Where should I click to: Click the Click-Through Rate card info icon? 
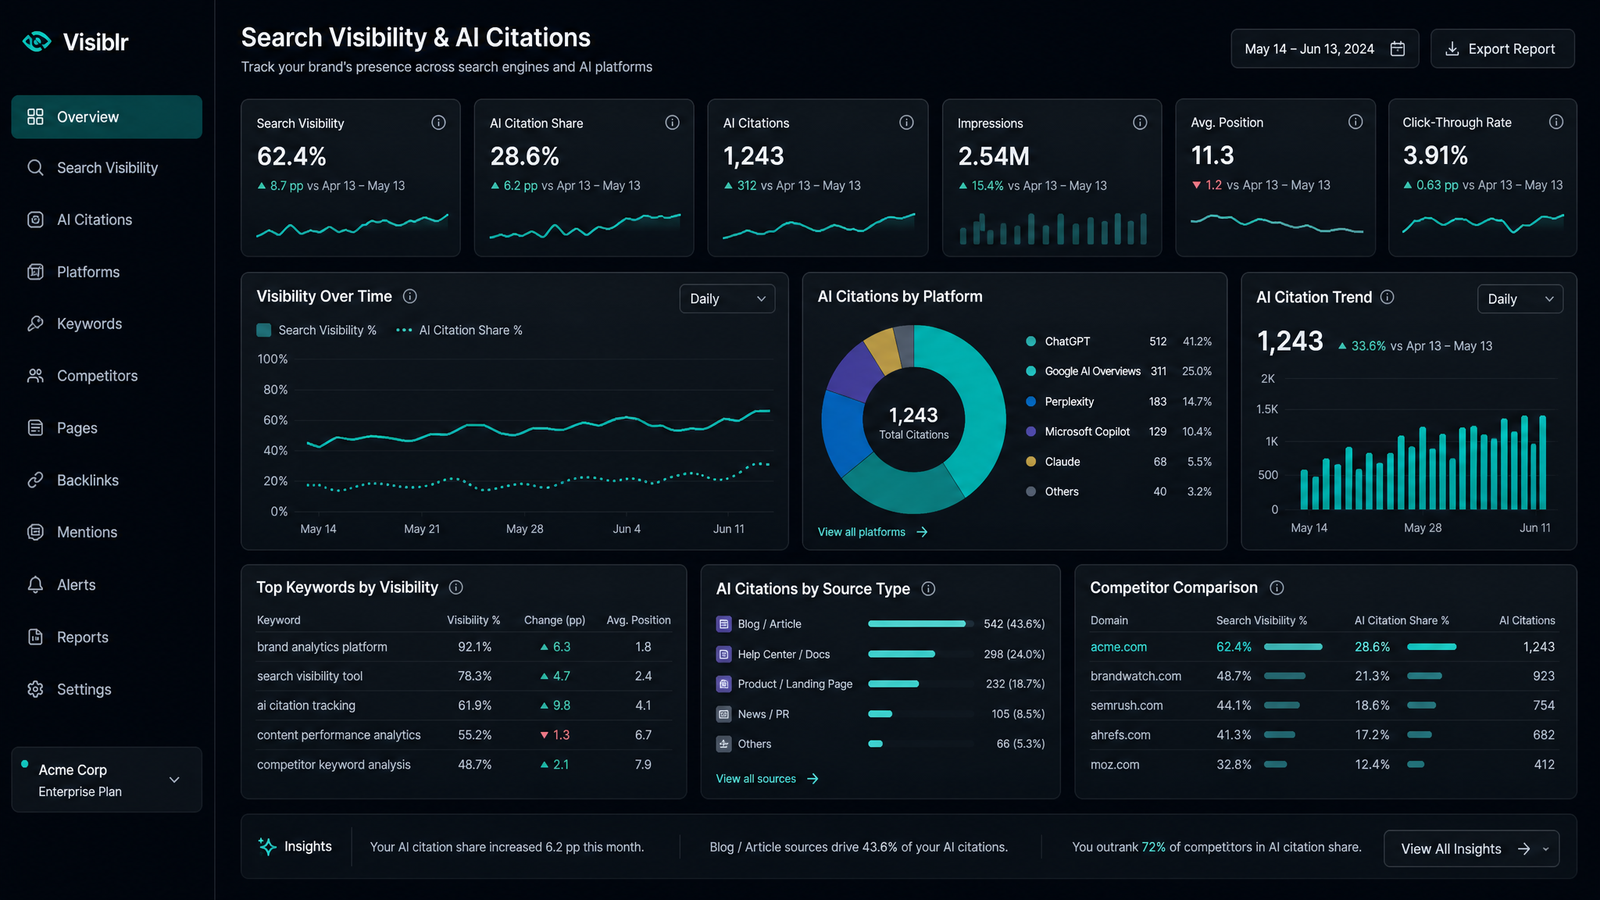tap(1556, 122)
